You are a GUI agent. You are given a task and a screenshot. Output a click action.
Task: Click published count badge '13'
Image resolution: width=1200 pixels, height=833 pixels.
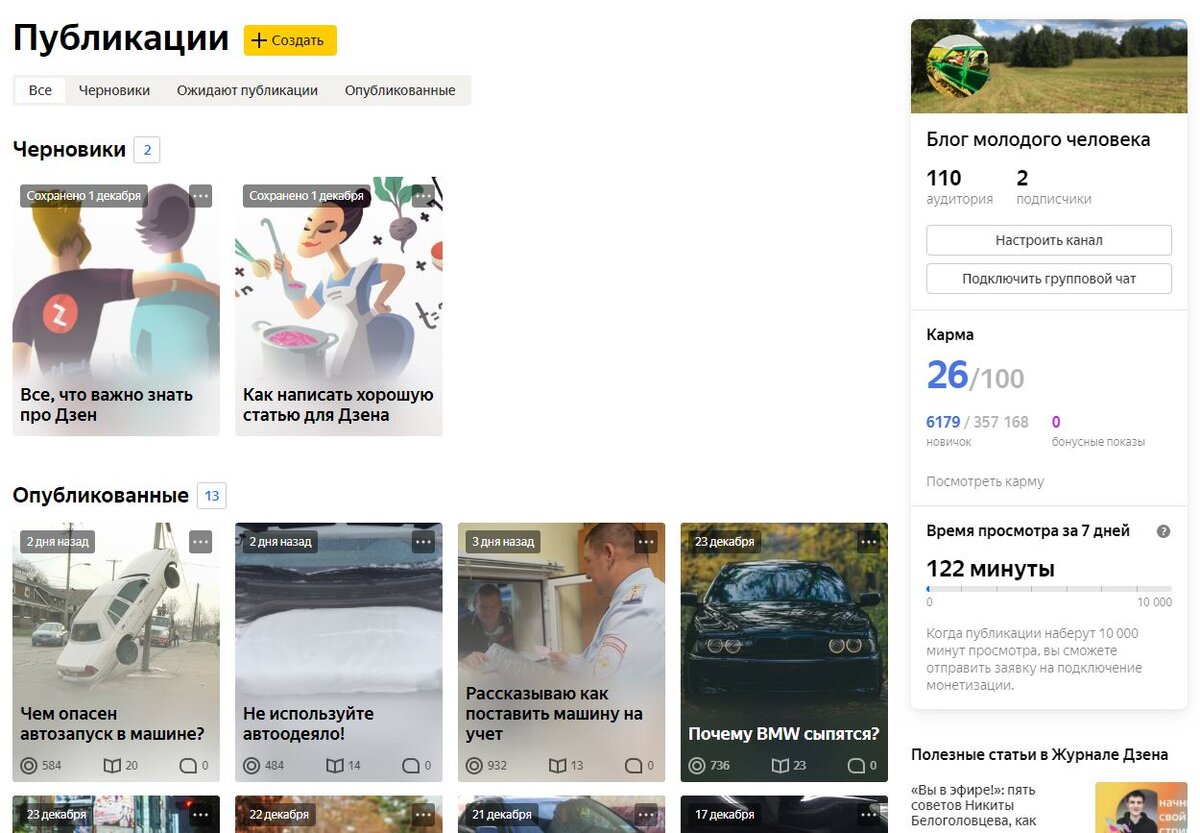211,496
